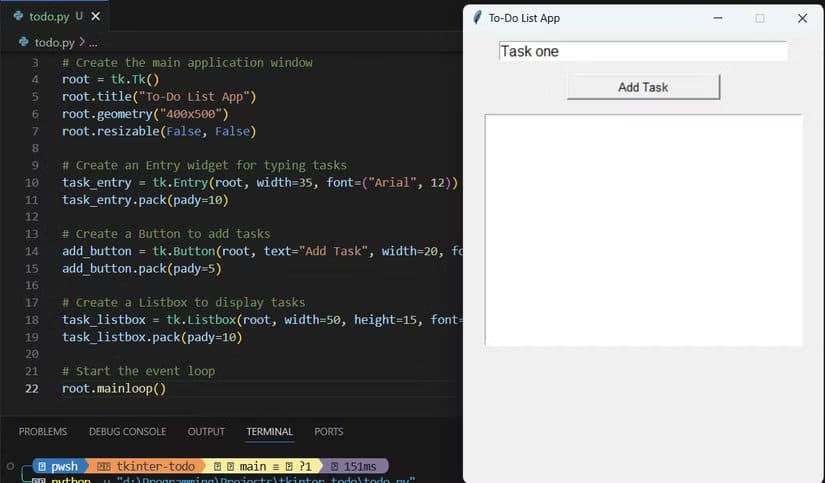Click the terminal command decoration circle
Viewport: 825px width, 483px height.
click(x=10, y=466)
